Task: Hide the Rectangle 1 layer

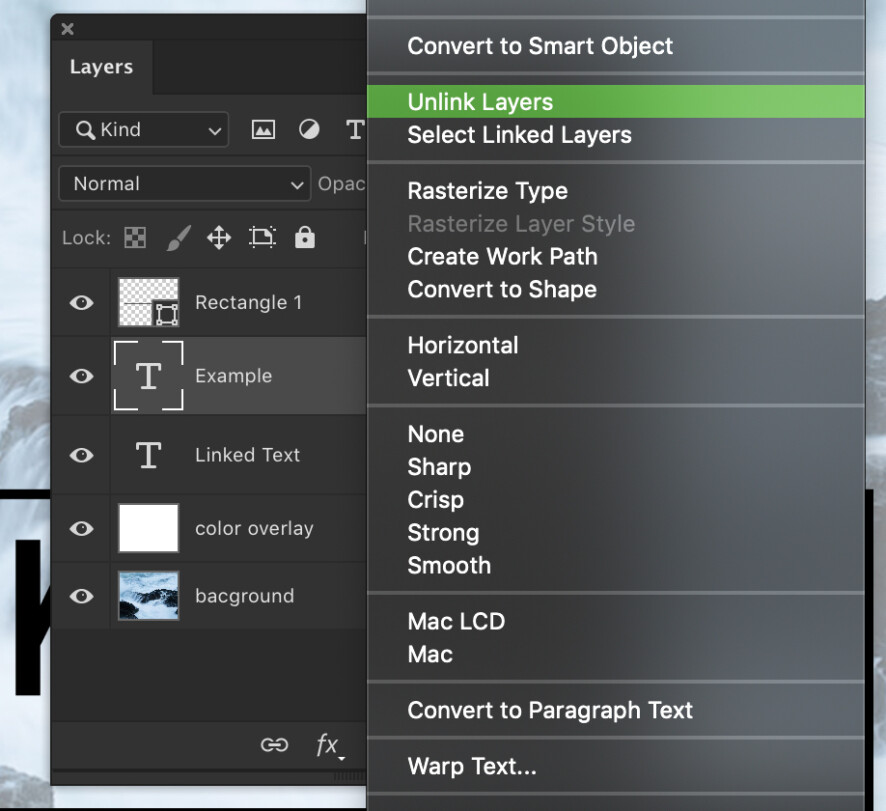Action: [x=80, y=302]
